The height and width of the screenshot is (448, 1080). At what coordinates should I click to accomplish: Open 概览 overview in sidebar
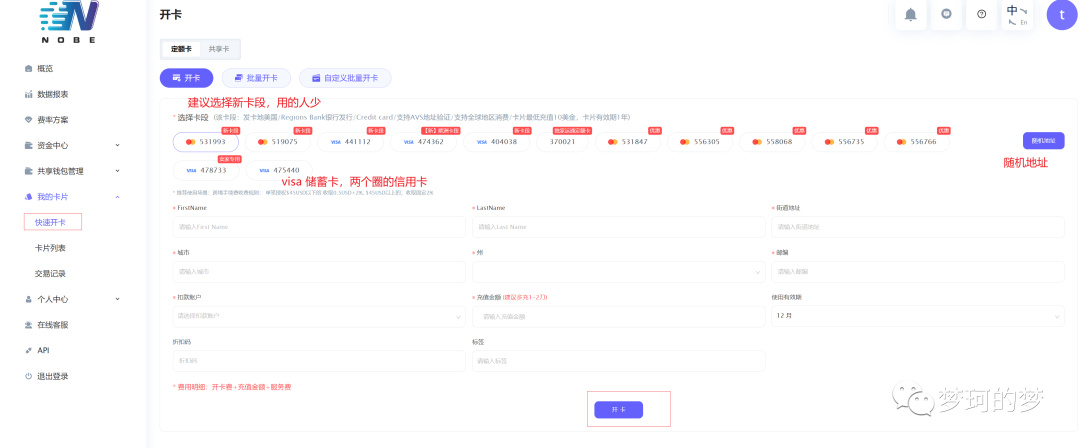pos(45,68)
